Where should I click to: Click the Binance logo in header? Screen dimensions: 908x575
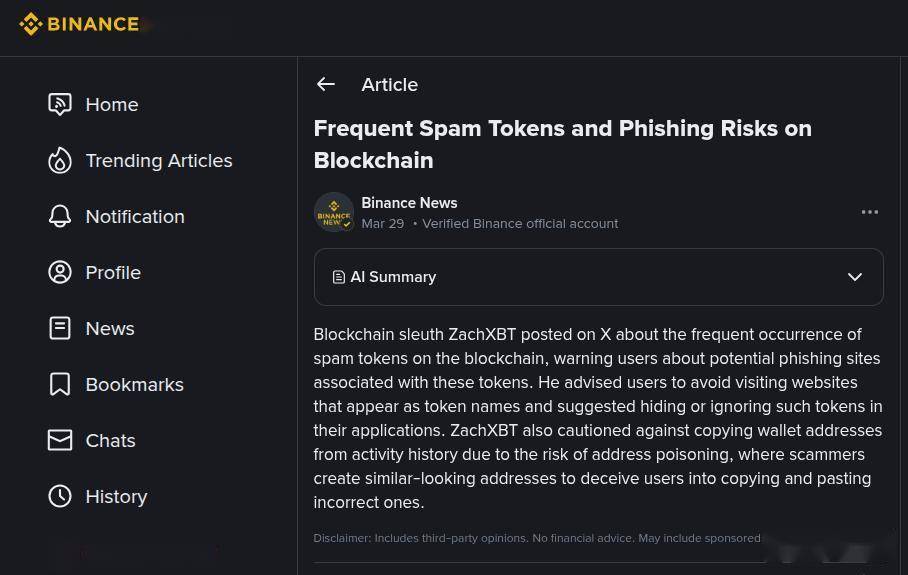(x=79, y=24)
